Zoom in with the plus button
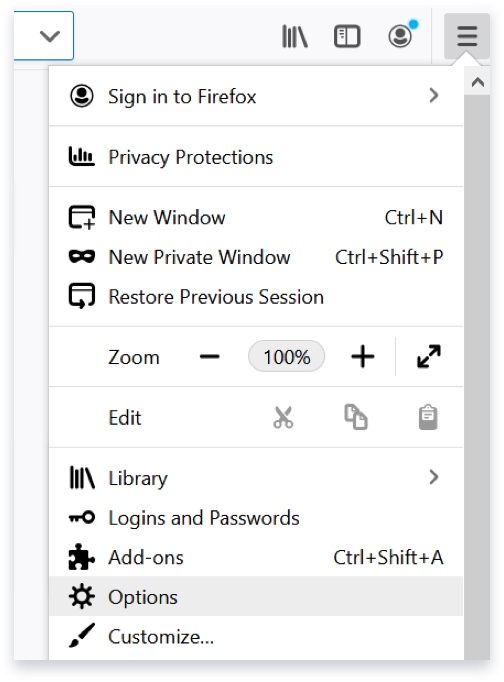The image size is (504, 682). click(x=363, y=357)
